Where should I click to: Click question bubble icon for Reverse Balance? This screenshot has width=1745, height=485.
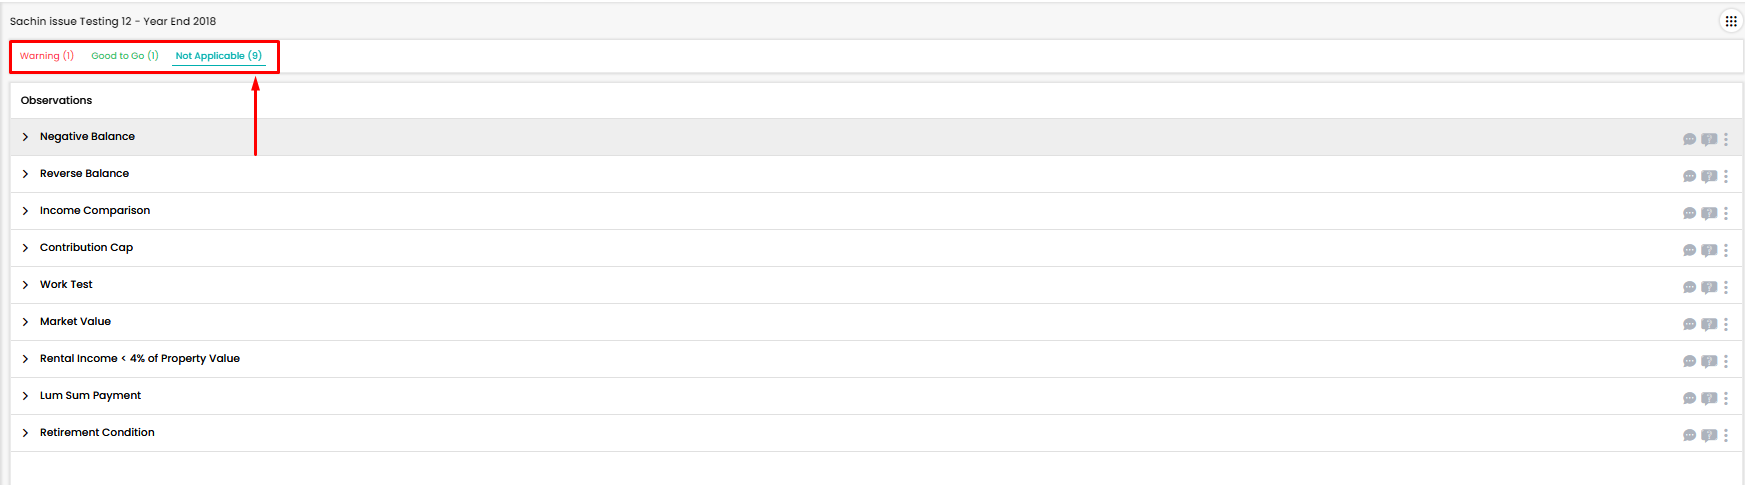1709,177
